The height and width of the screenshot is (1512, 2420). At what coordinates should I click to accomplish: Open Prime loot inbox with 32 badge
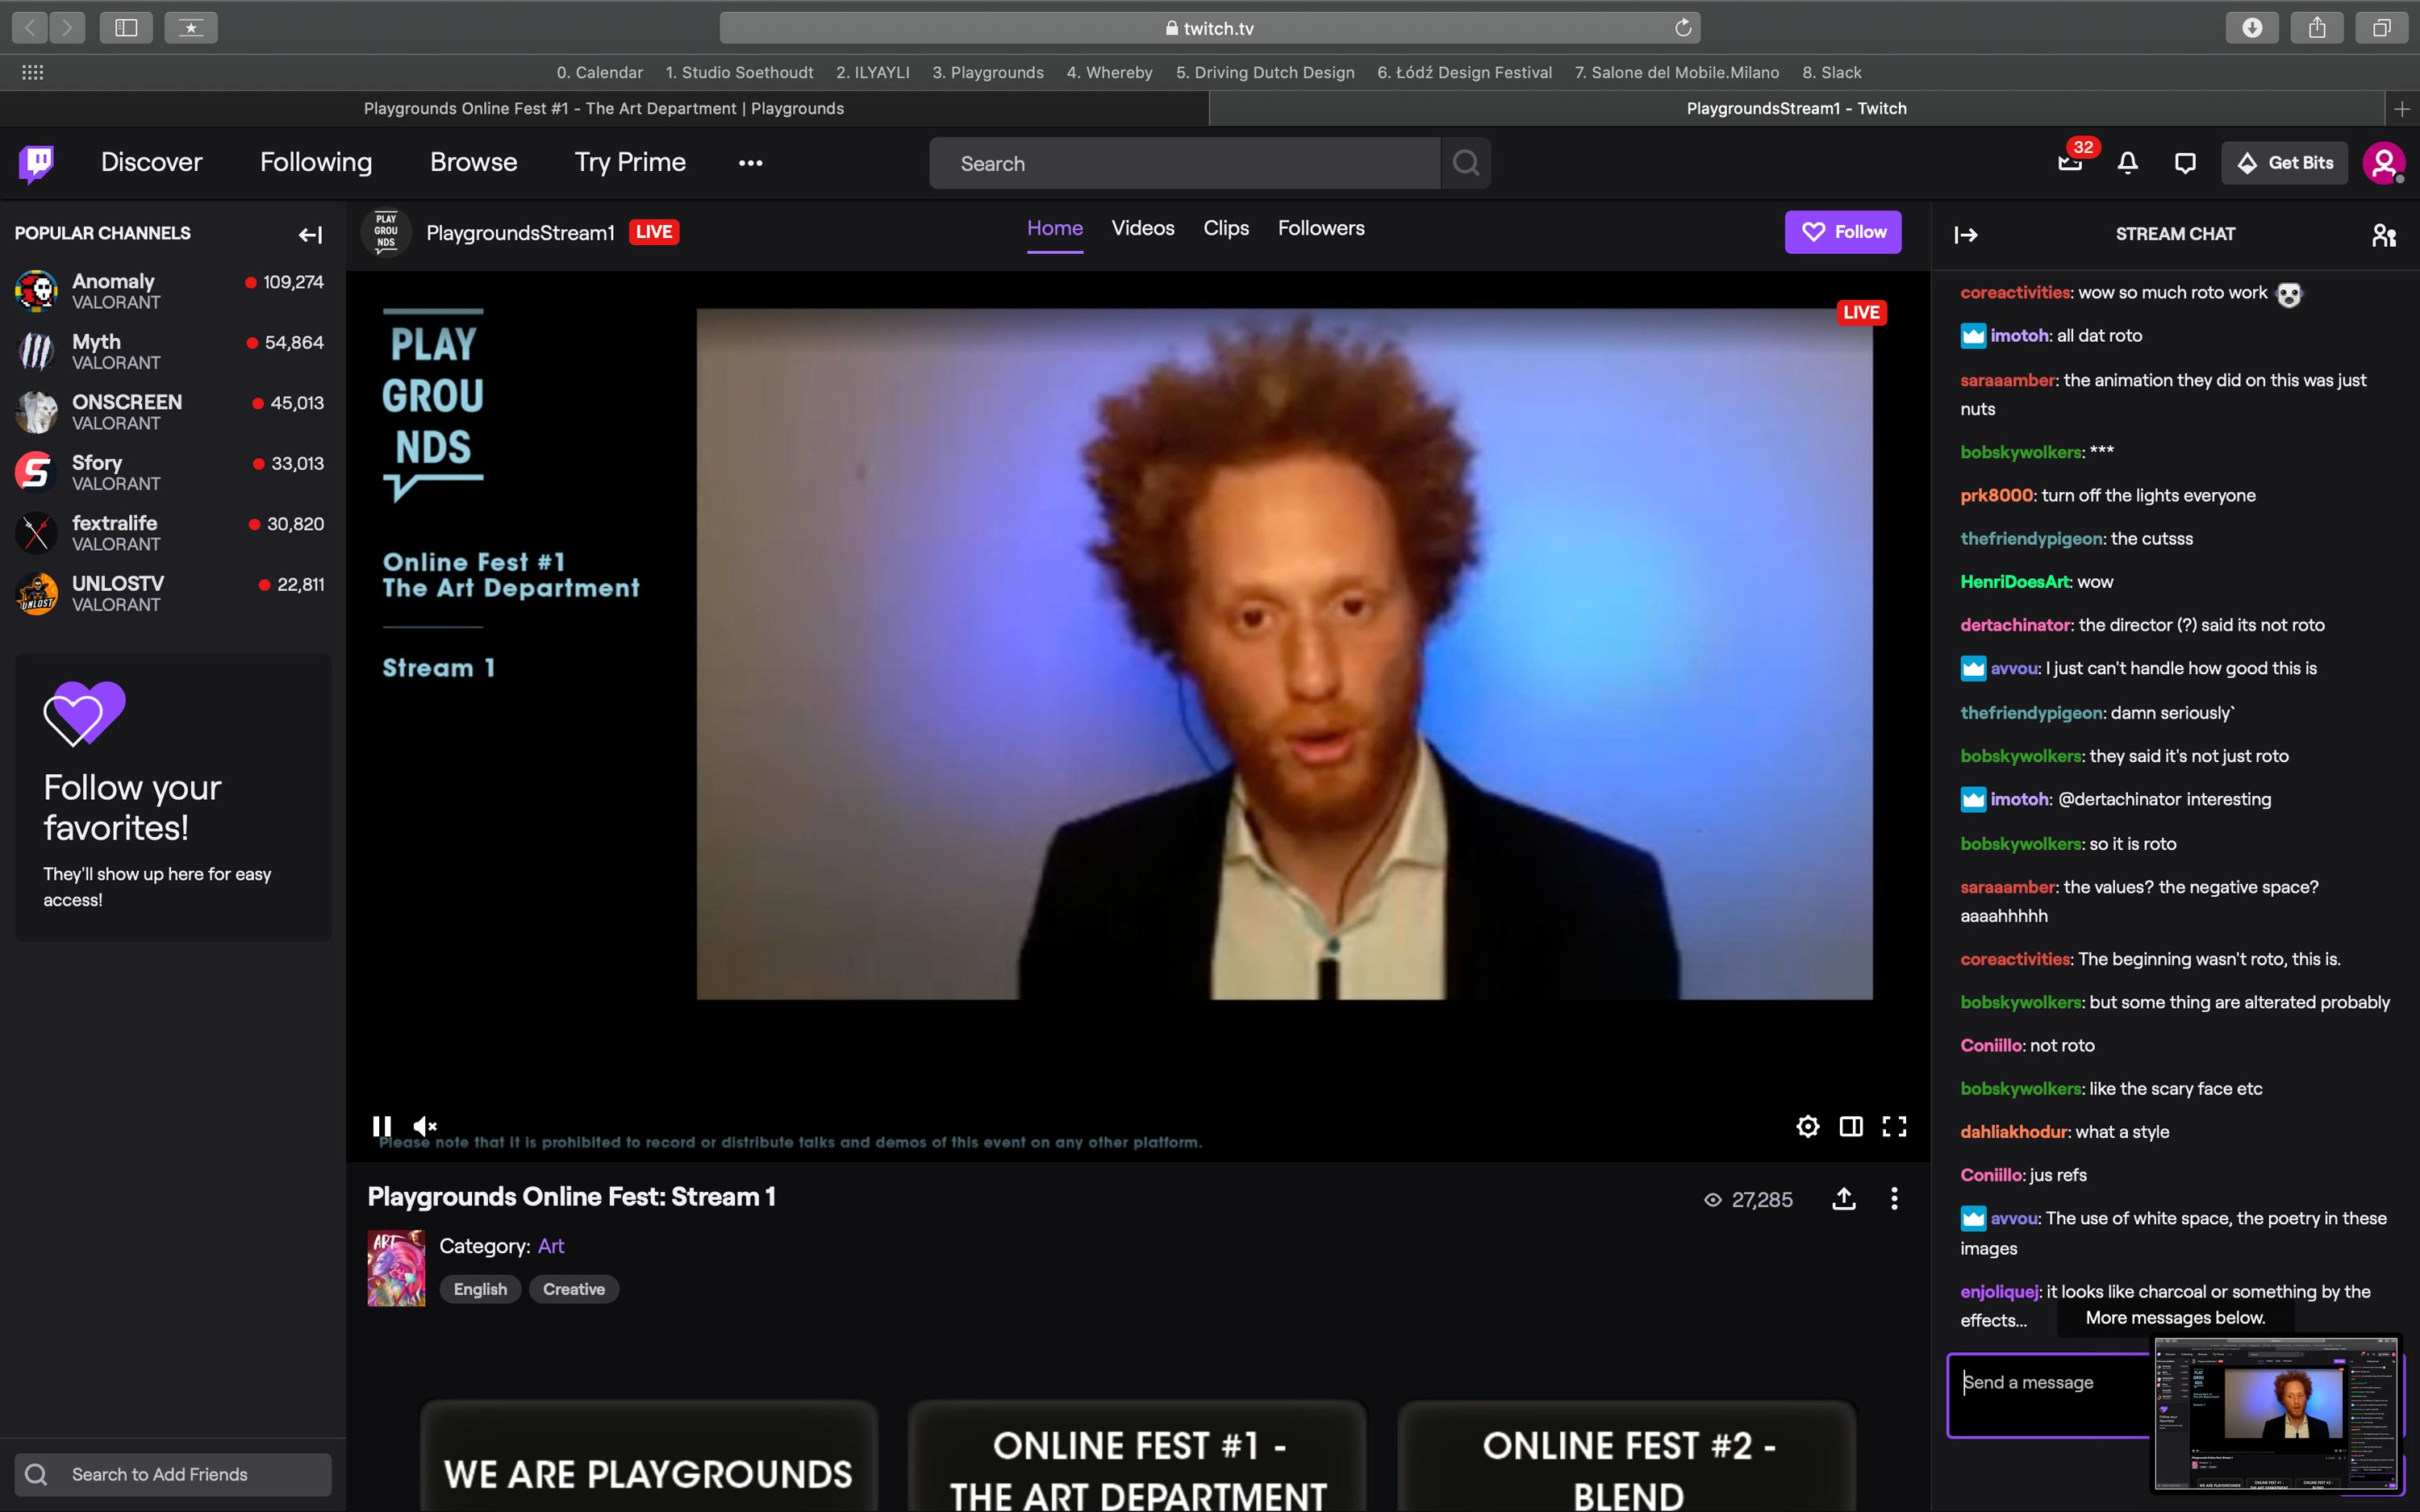2070,162
